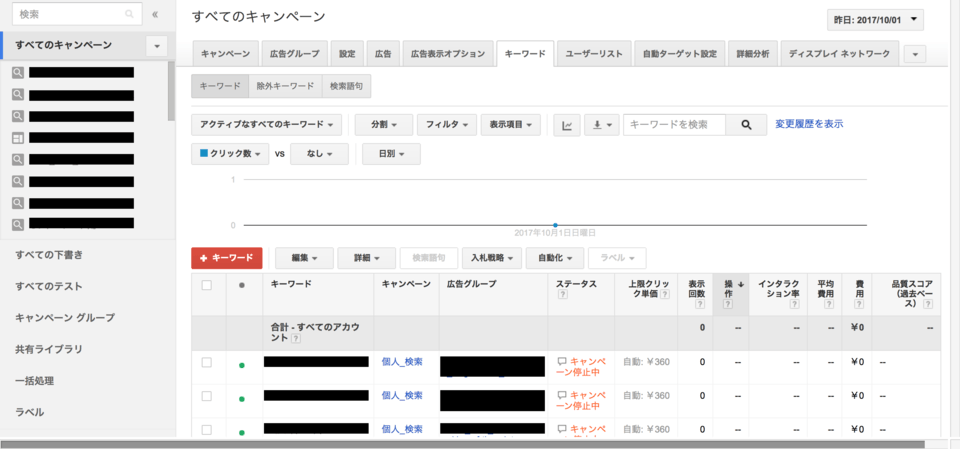Click the red +キーワード button
Screen dimensions: 960x449
[x=227, y=258]
